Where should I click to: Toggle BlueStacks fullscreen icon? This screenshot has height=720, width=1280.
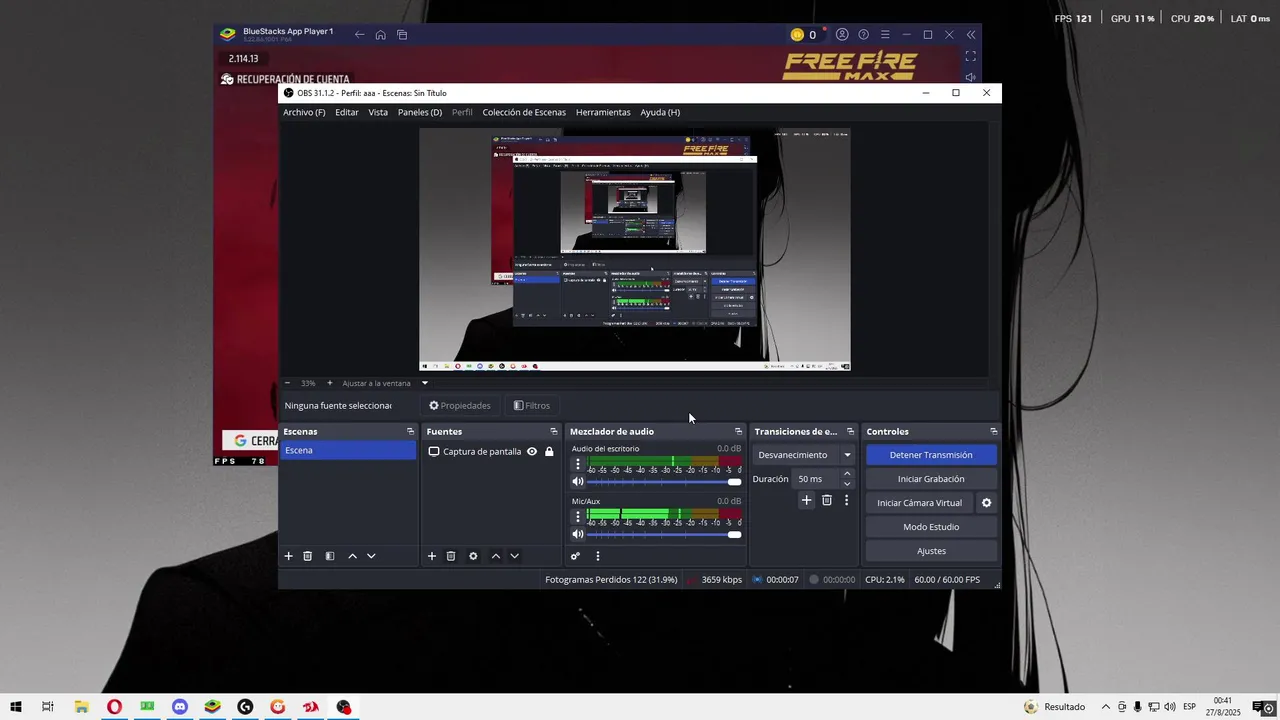click(x=970, y=57)
